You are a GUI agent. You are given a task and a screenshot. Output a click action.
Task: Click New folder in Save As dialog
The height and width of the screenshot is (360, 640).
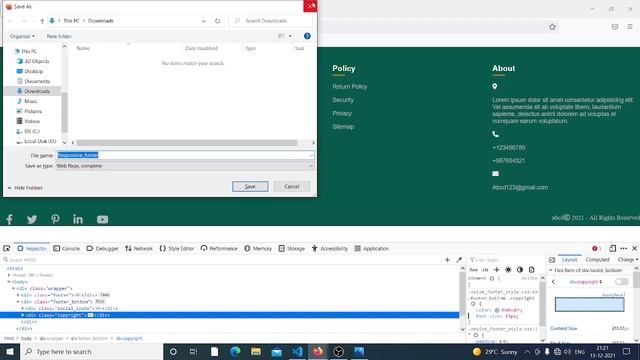coord(59,36)
